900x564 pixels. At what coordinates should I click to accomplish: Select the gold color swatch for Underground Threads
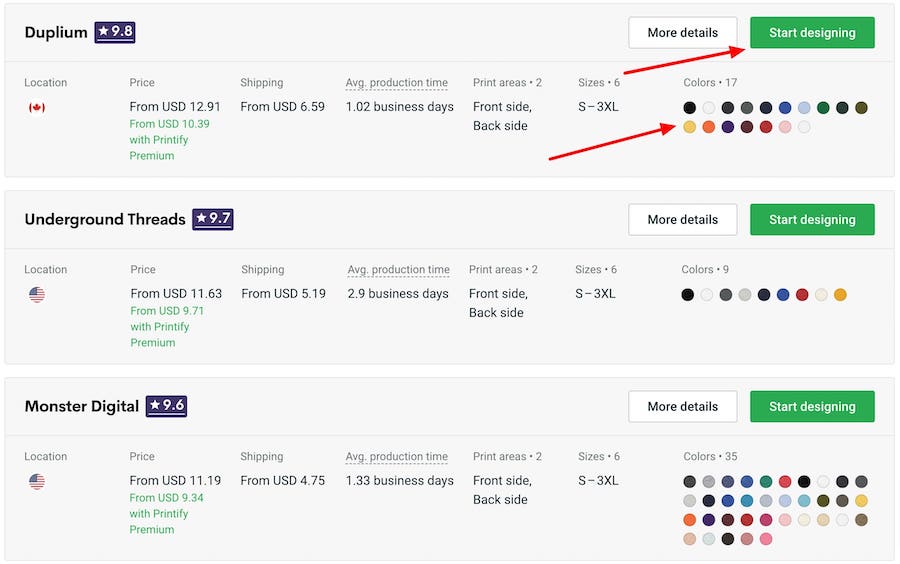pos(840,295)
